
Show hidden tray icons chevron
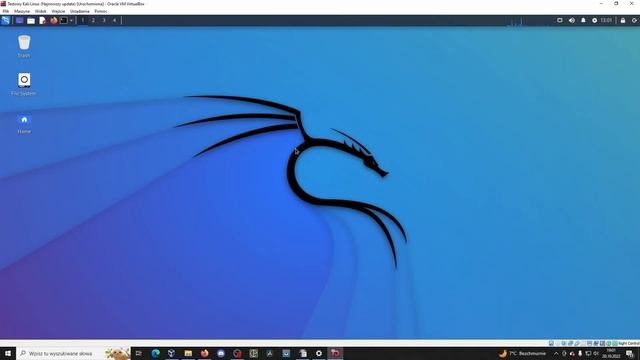(556, 353)
